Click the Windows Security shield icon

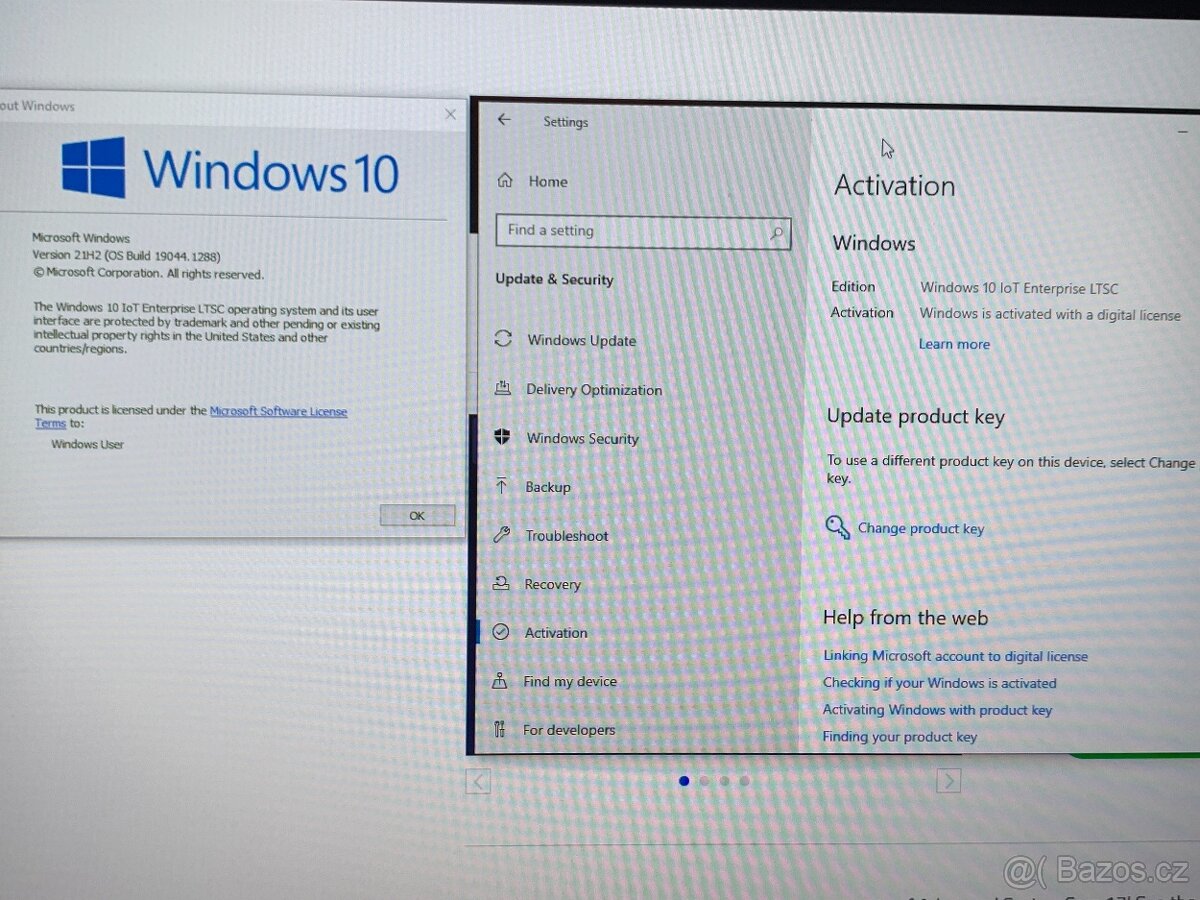[x=502, y=437]
